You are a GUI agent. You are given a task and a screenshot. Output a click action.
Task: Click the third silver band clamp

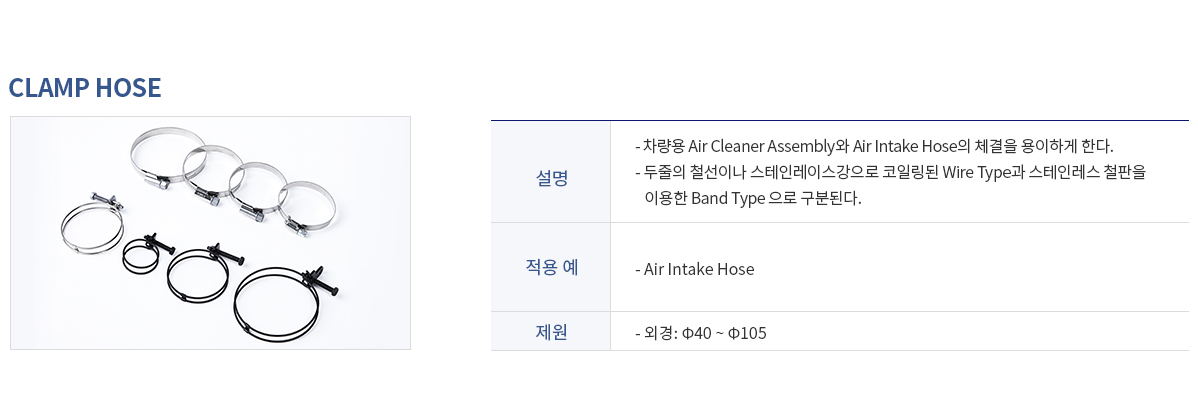coord(257,191)
